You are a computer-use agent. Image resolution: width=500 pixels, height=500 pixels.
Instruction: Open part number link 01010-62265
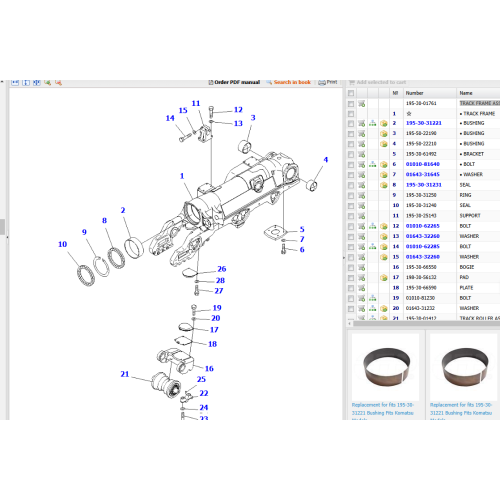423,226
